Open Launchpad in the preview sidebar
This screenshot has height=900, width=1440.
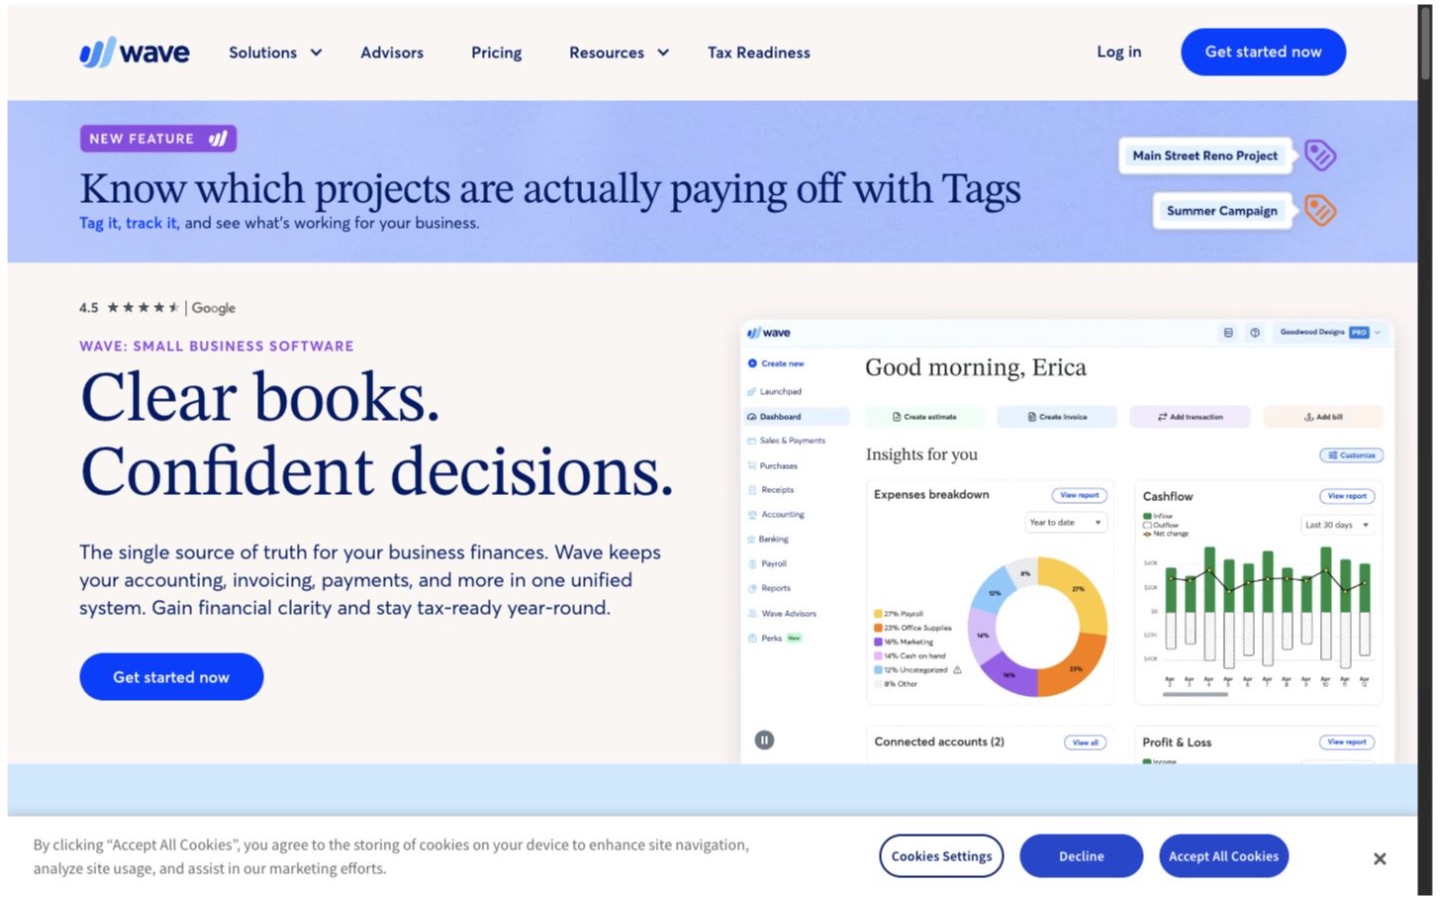click(780, 391)
